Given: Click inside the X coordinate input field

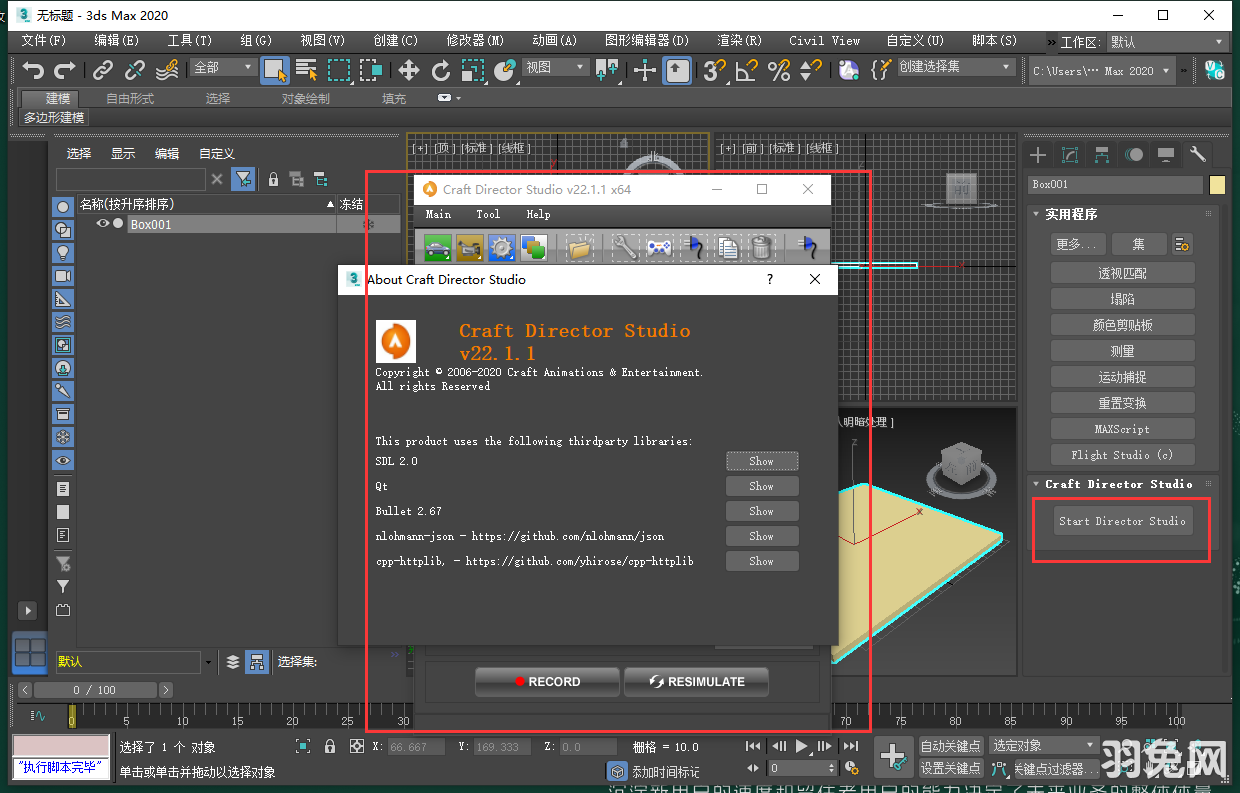Looking at the screenshot, I should pyautogui.click(x=414, y=746).
